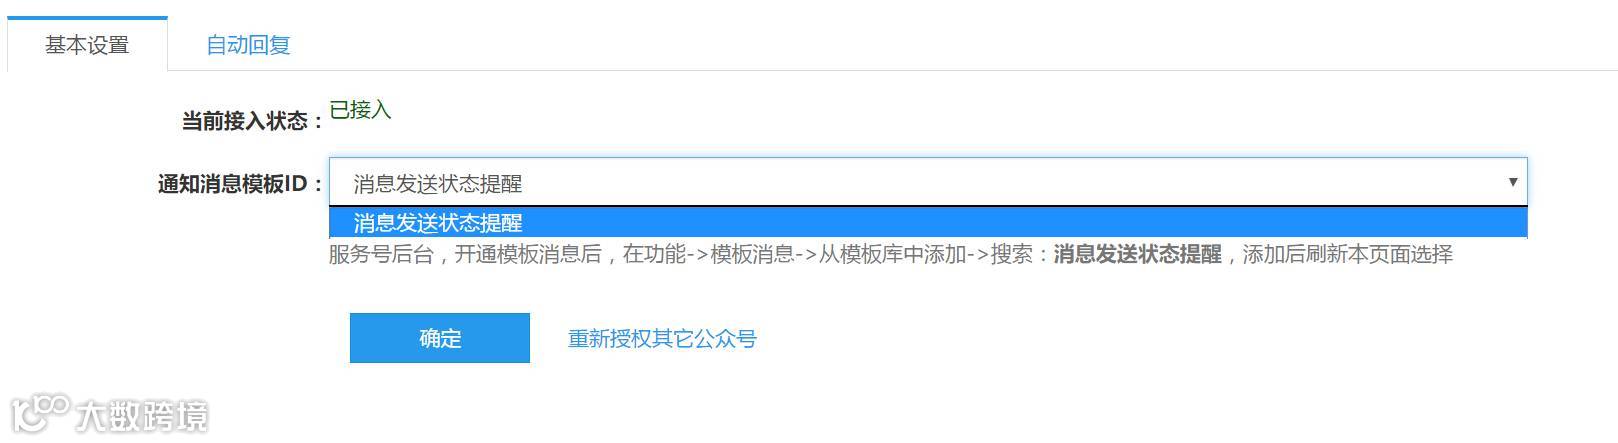Click the word 搜索 in the hint

[x=1011, y=254]
